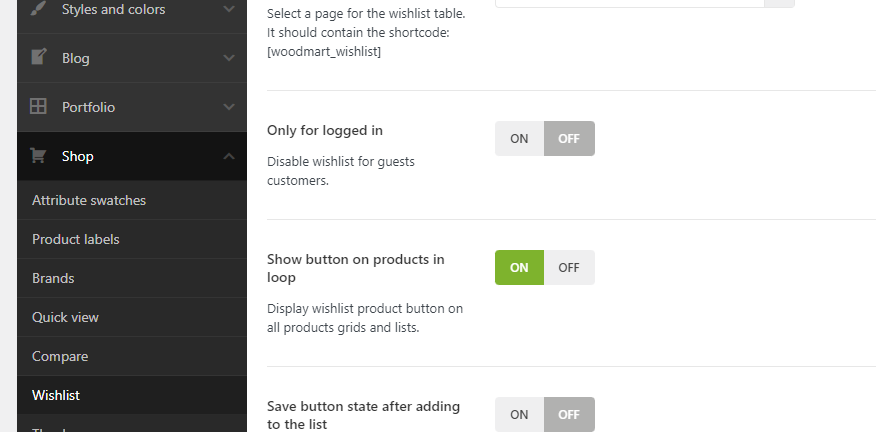Go to Product labels settings
This screenshot has width=876, height=432.
point(75,239)
